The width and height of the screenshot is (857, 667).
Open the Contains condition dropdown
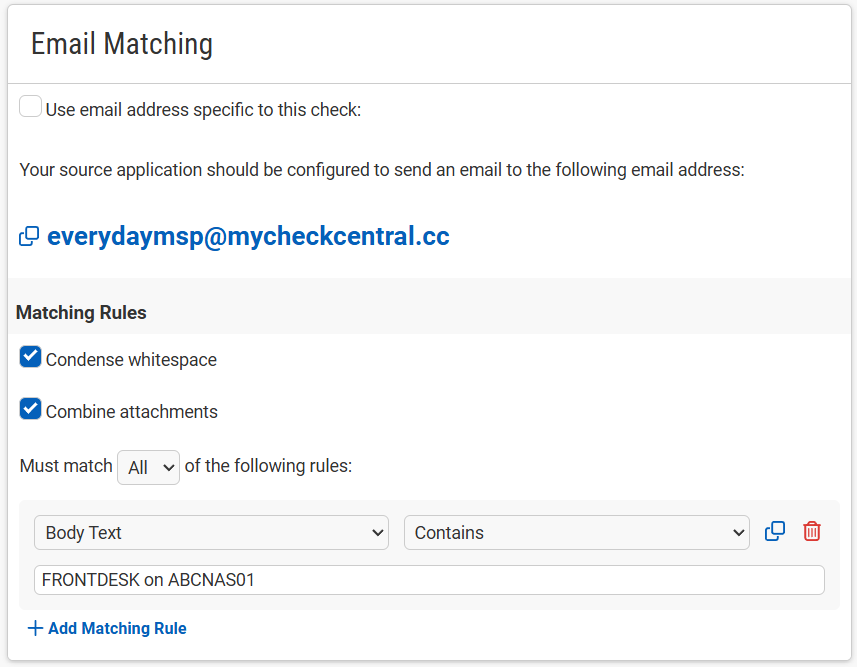pos(577,533)
